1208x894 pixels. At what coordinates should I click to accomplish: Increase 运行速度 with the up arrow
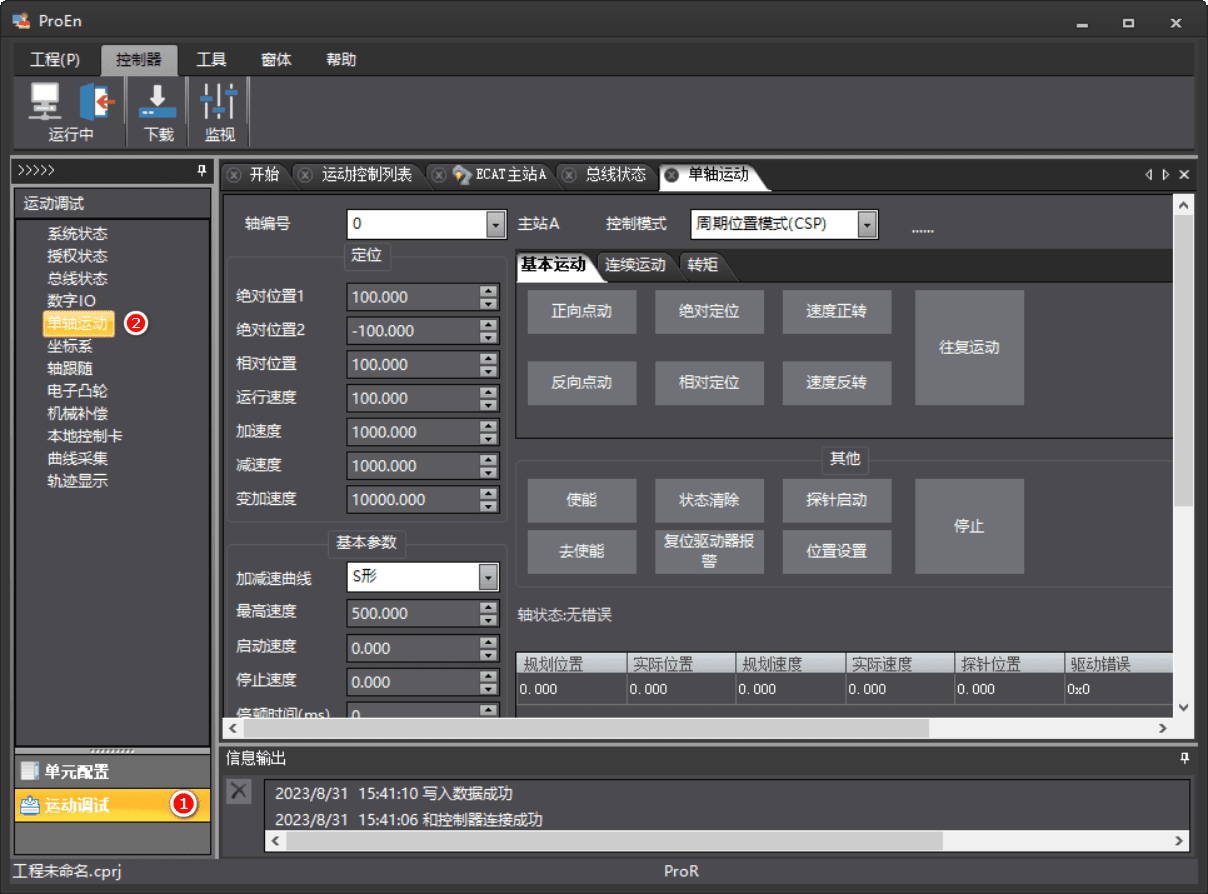488,392
